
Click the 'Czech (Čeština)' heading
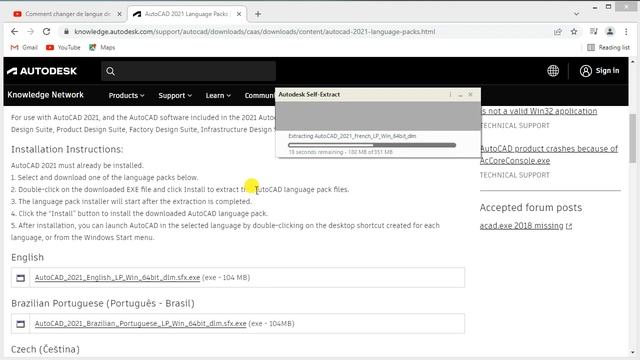coord(45,349)
